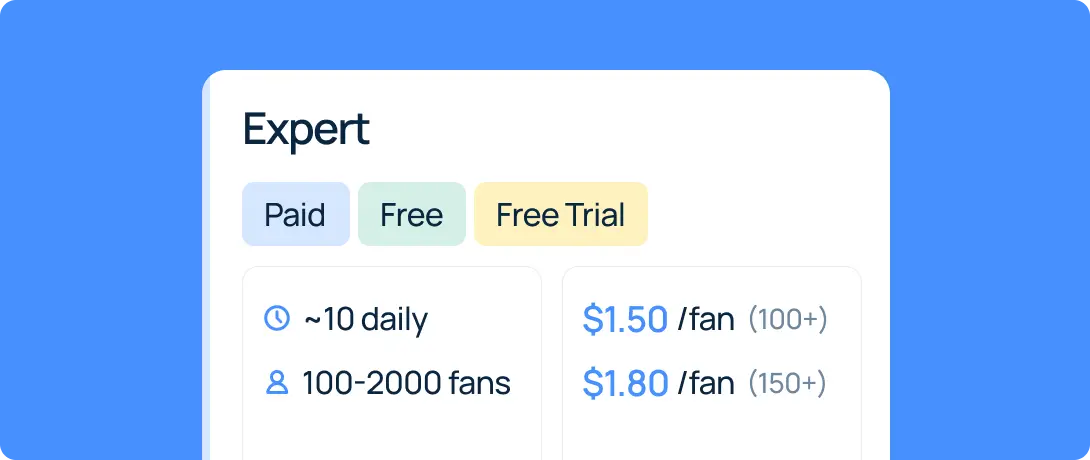Image resolution: width=1090 pixels, height=460 pixels.
Task: Click empty space below $1.80 in pricing box
Action: click(711, 434)
